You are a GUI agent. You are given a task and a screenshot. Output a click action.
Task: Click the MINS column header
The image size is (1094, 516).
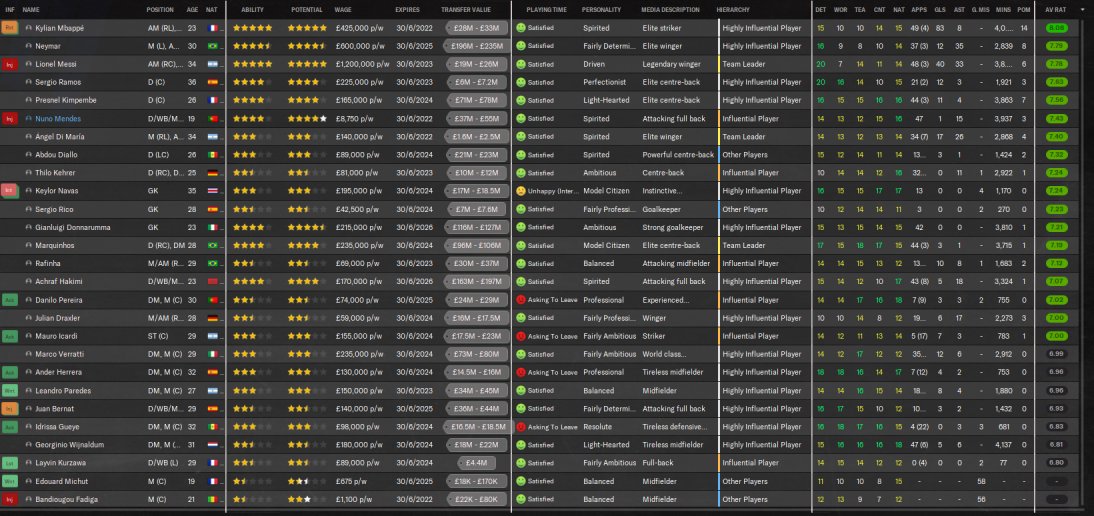tap(1003, 10)
